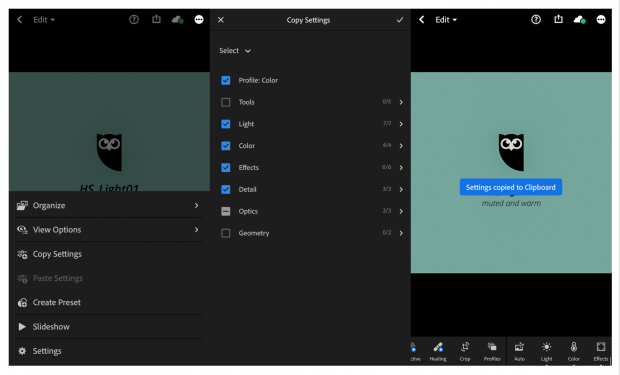The height and width of the screenshot is (375, 620).
Task: Uncheck Profile: Color checkbox
Action: click(x=226, y=80)
